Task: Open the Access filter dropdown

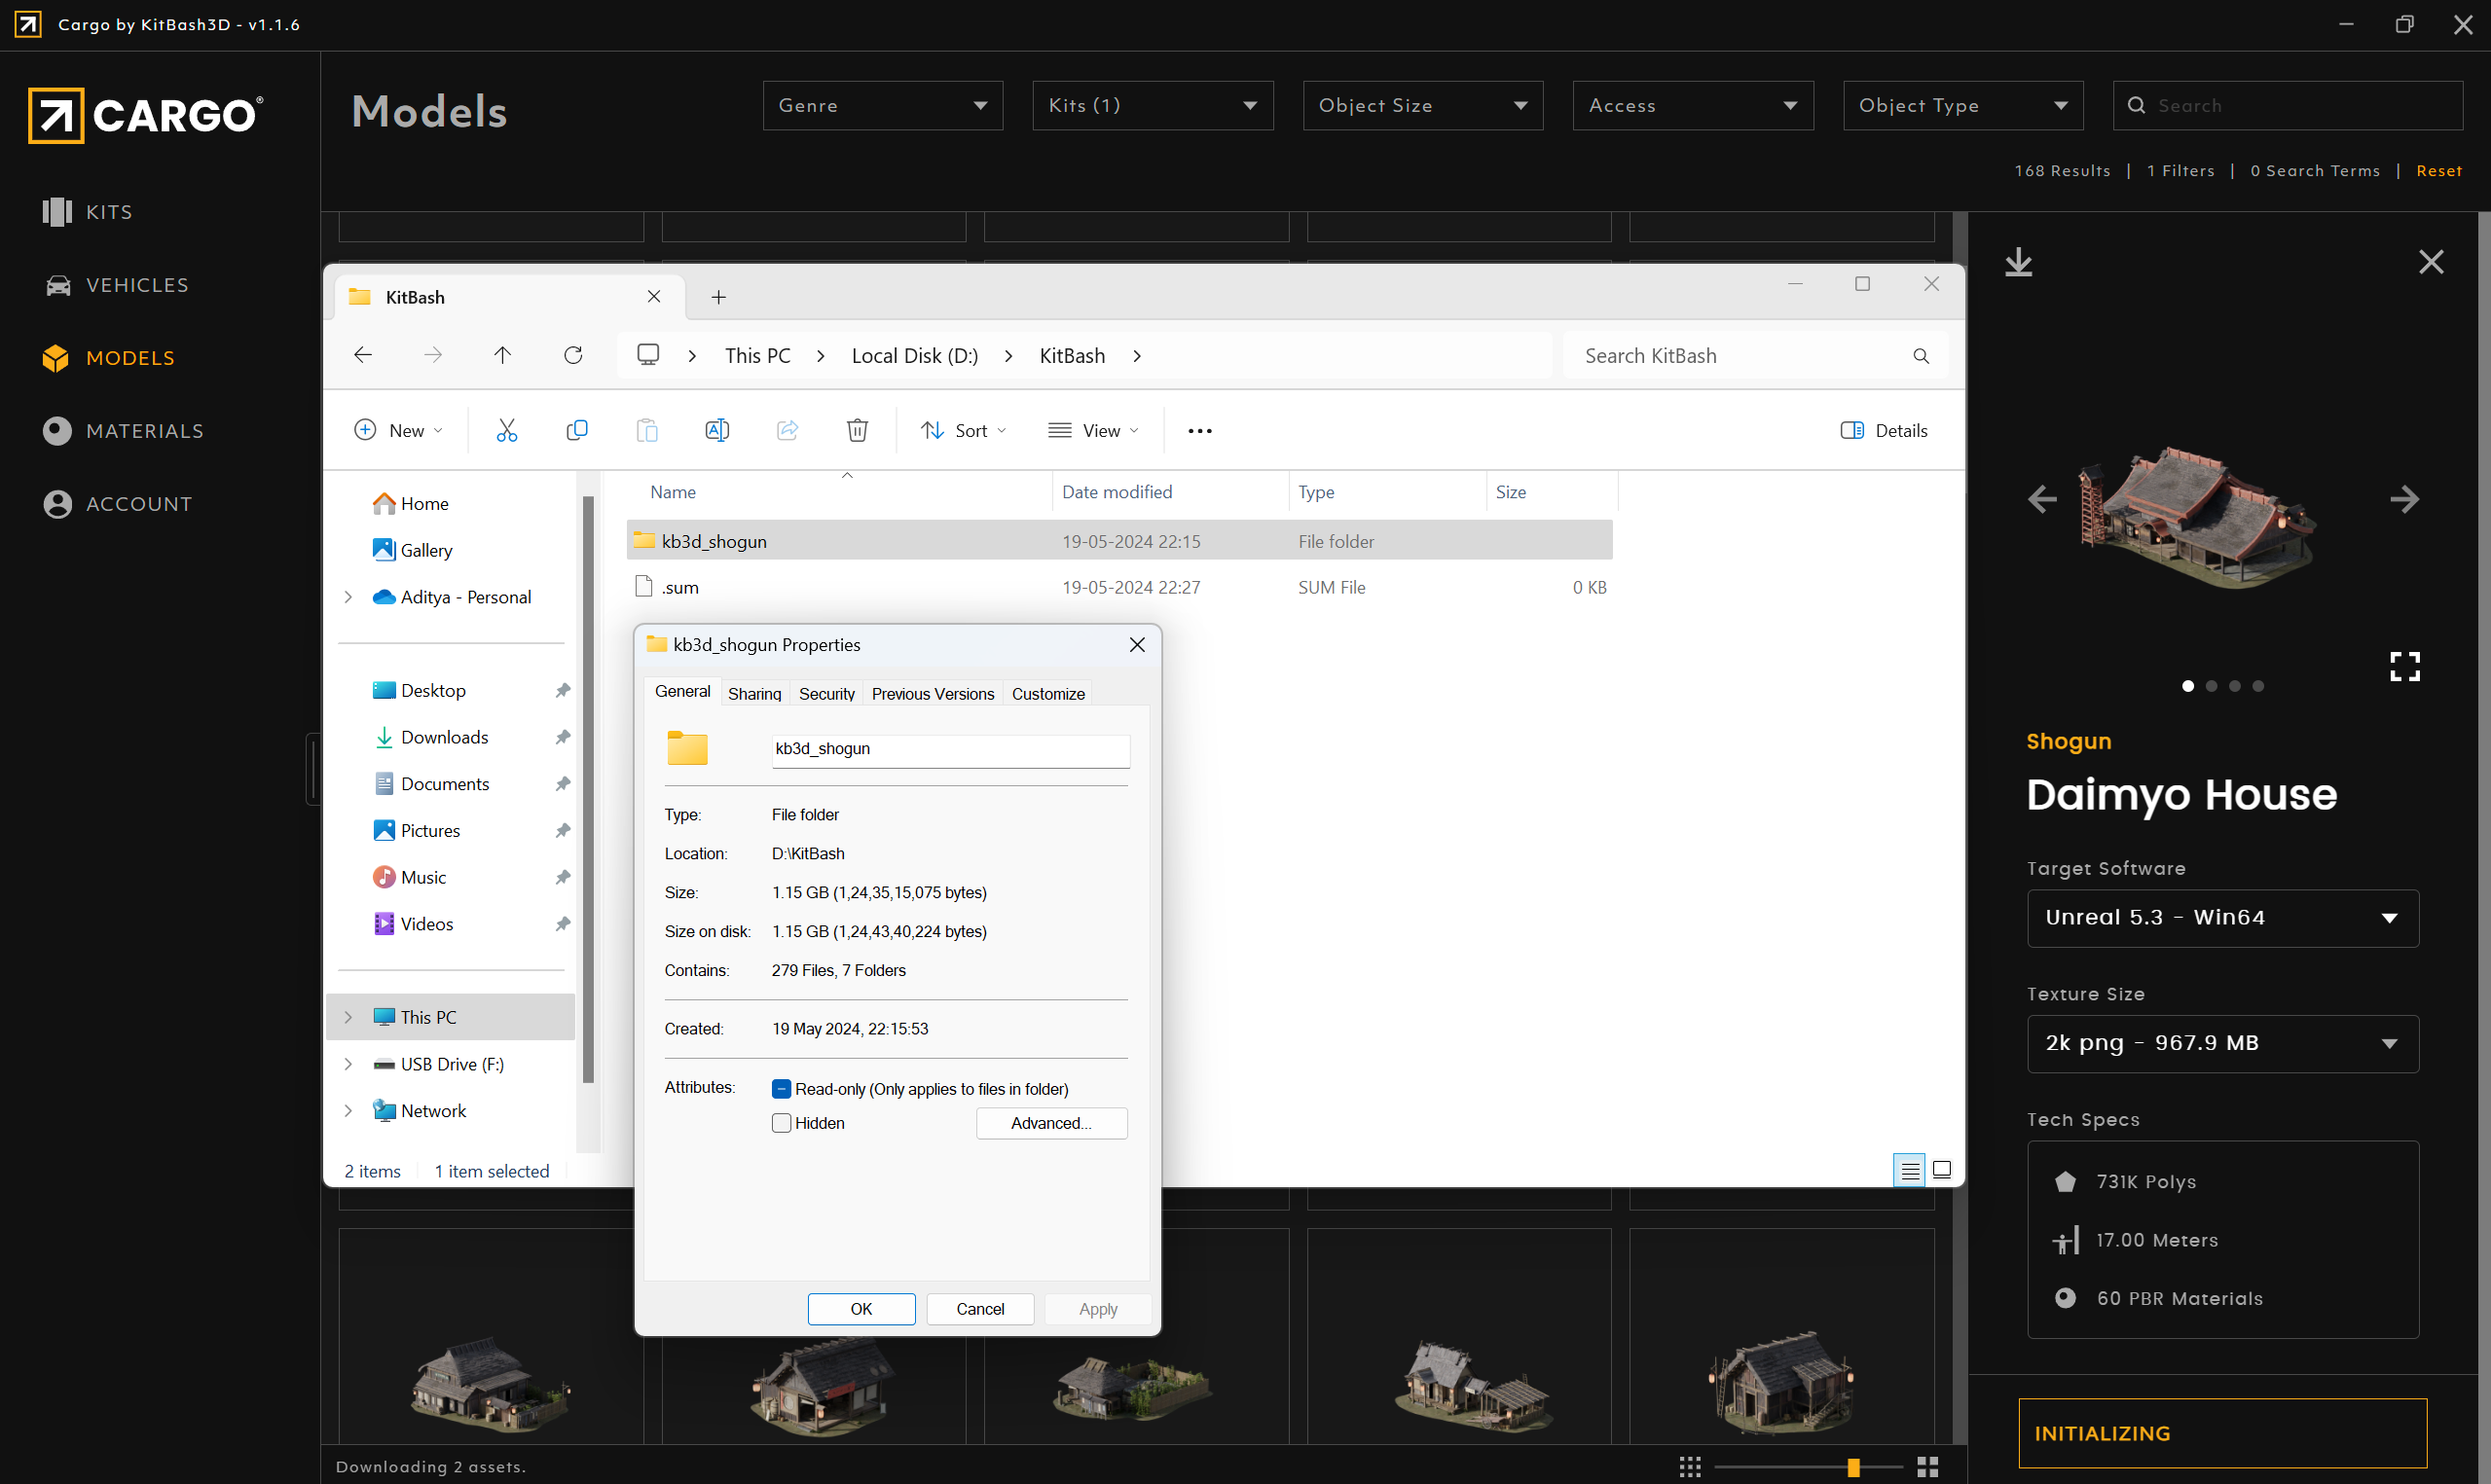Action: [x=1692, y=105]
